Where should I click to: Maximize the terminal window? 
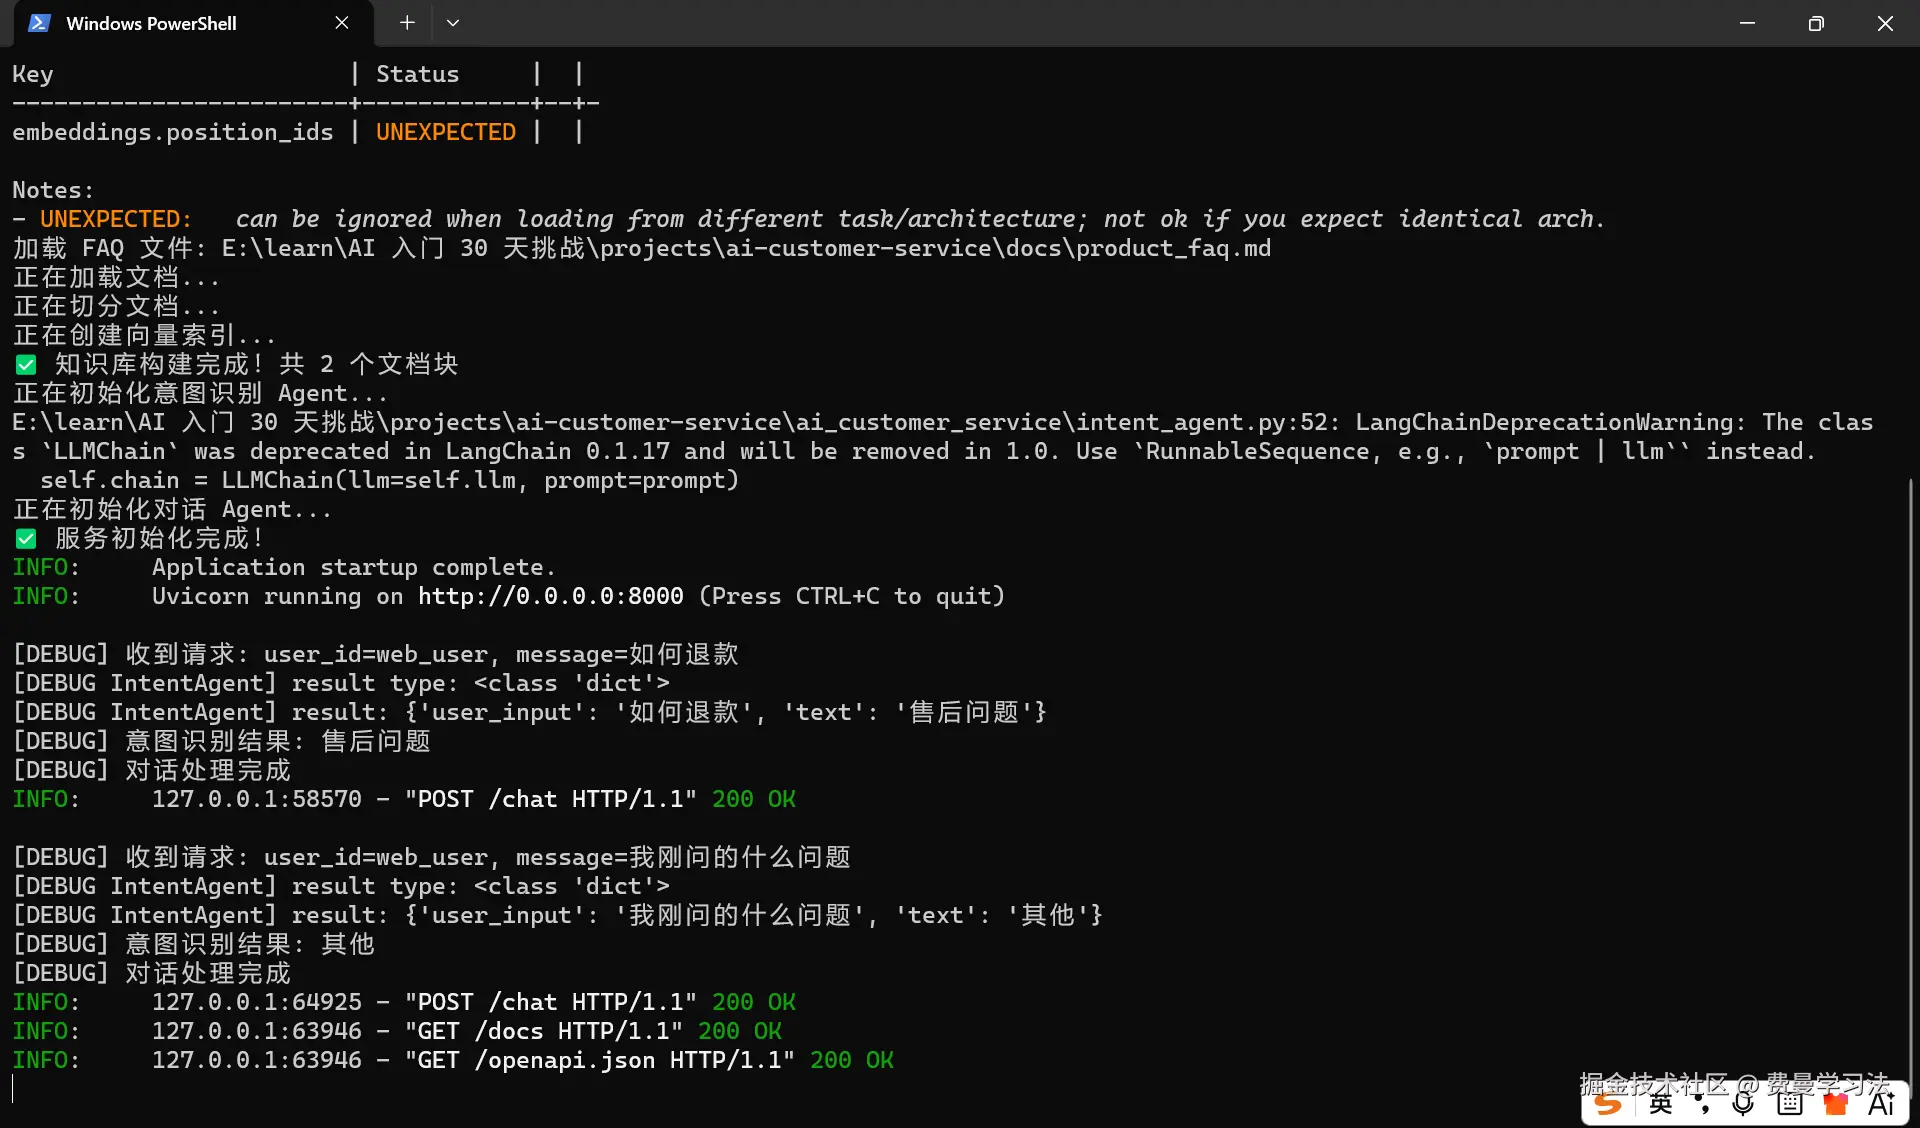point(1817,22)
